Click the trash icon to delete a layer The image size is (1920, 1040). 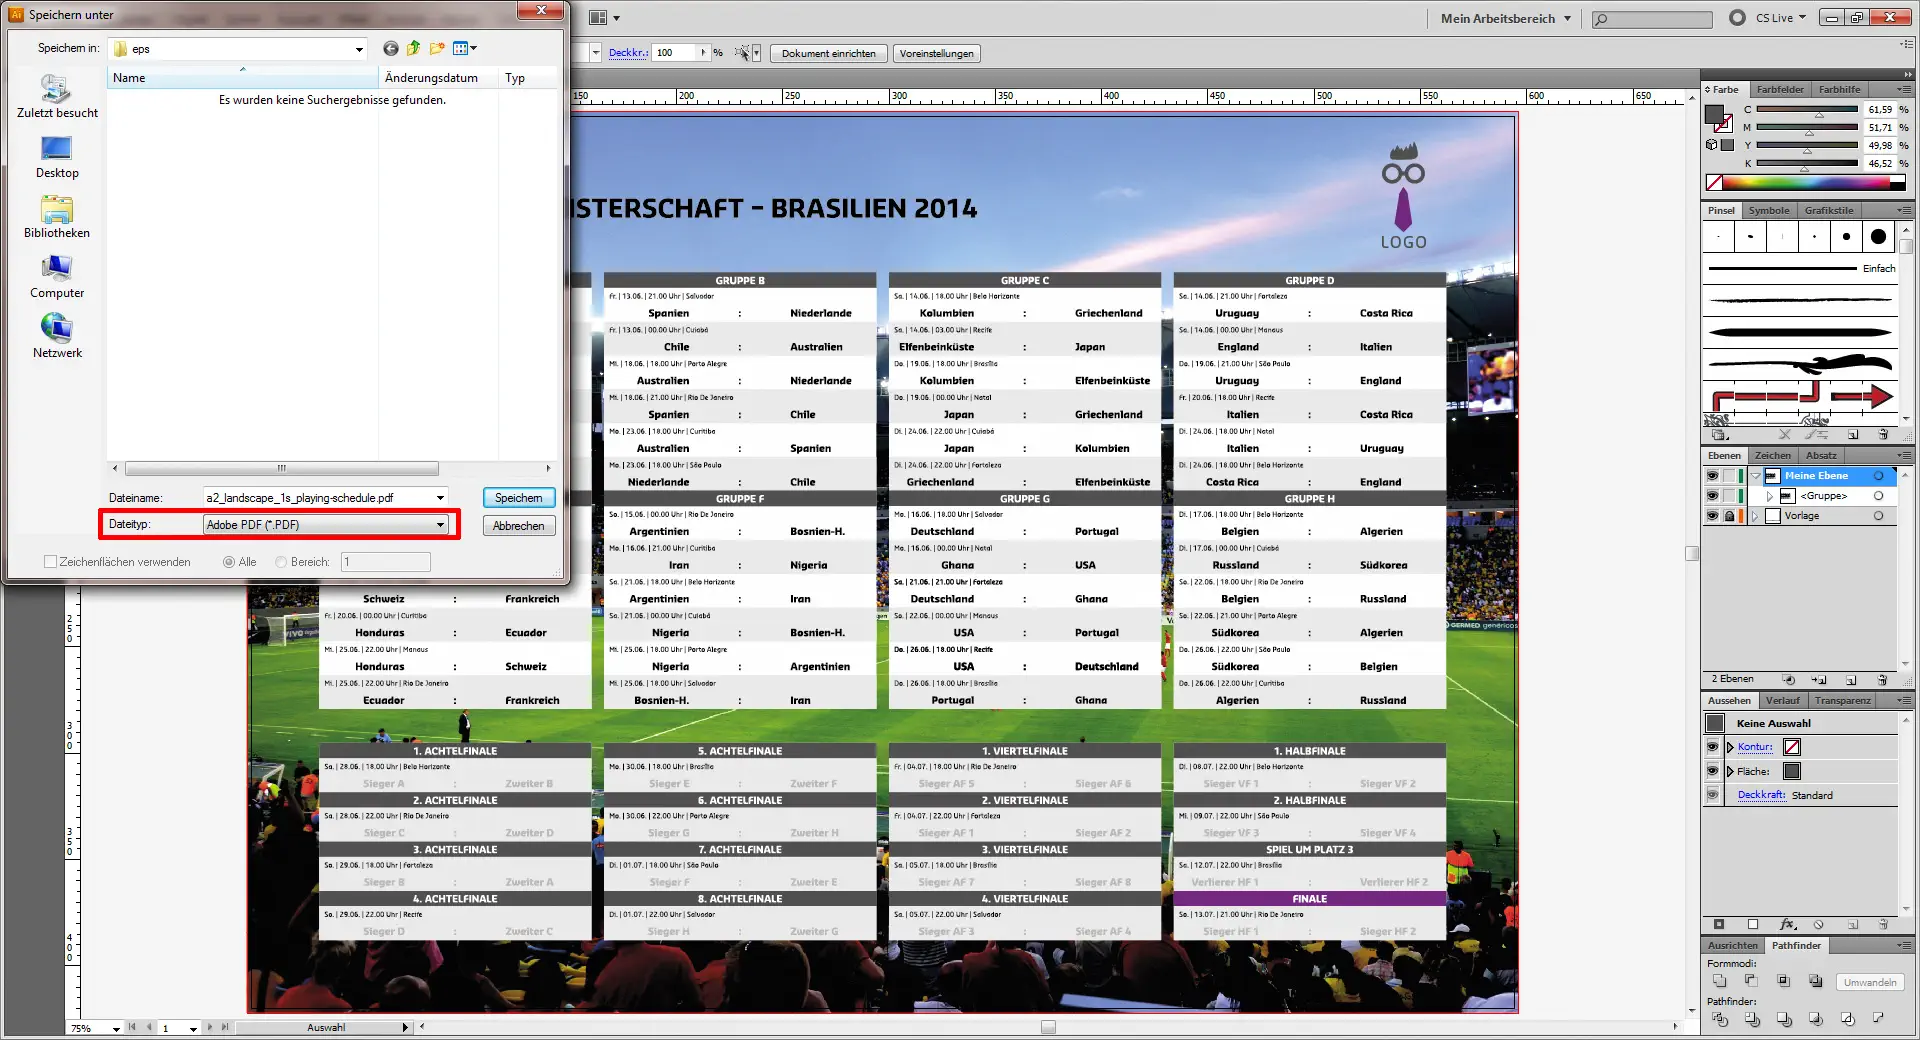click(1882, 681)
